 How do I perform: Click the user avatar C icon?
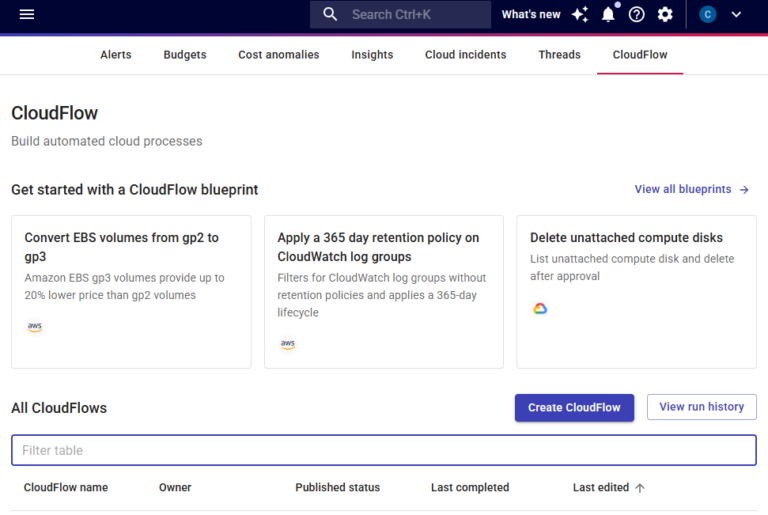708,14
